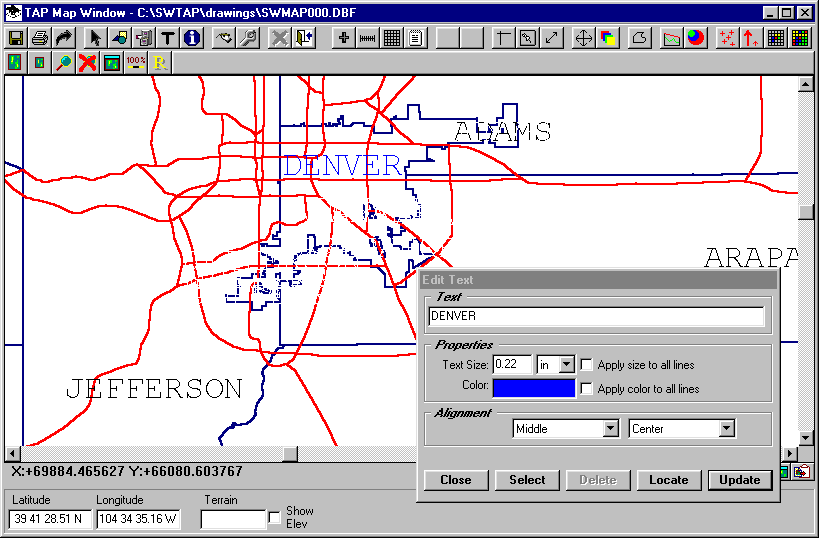This screenshot has height=538, width=819.
Task: Select the magnifier zoom tool icon
Action: tap(64, 63)
